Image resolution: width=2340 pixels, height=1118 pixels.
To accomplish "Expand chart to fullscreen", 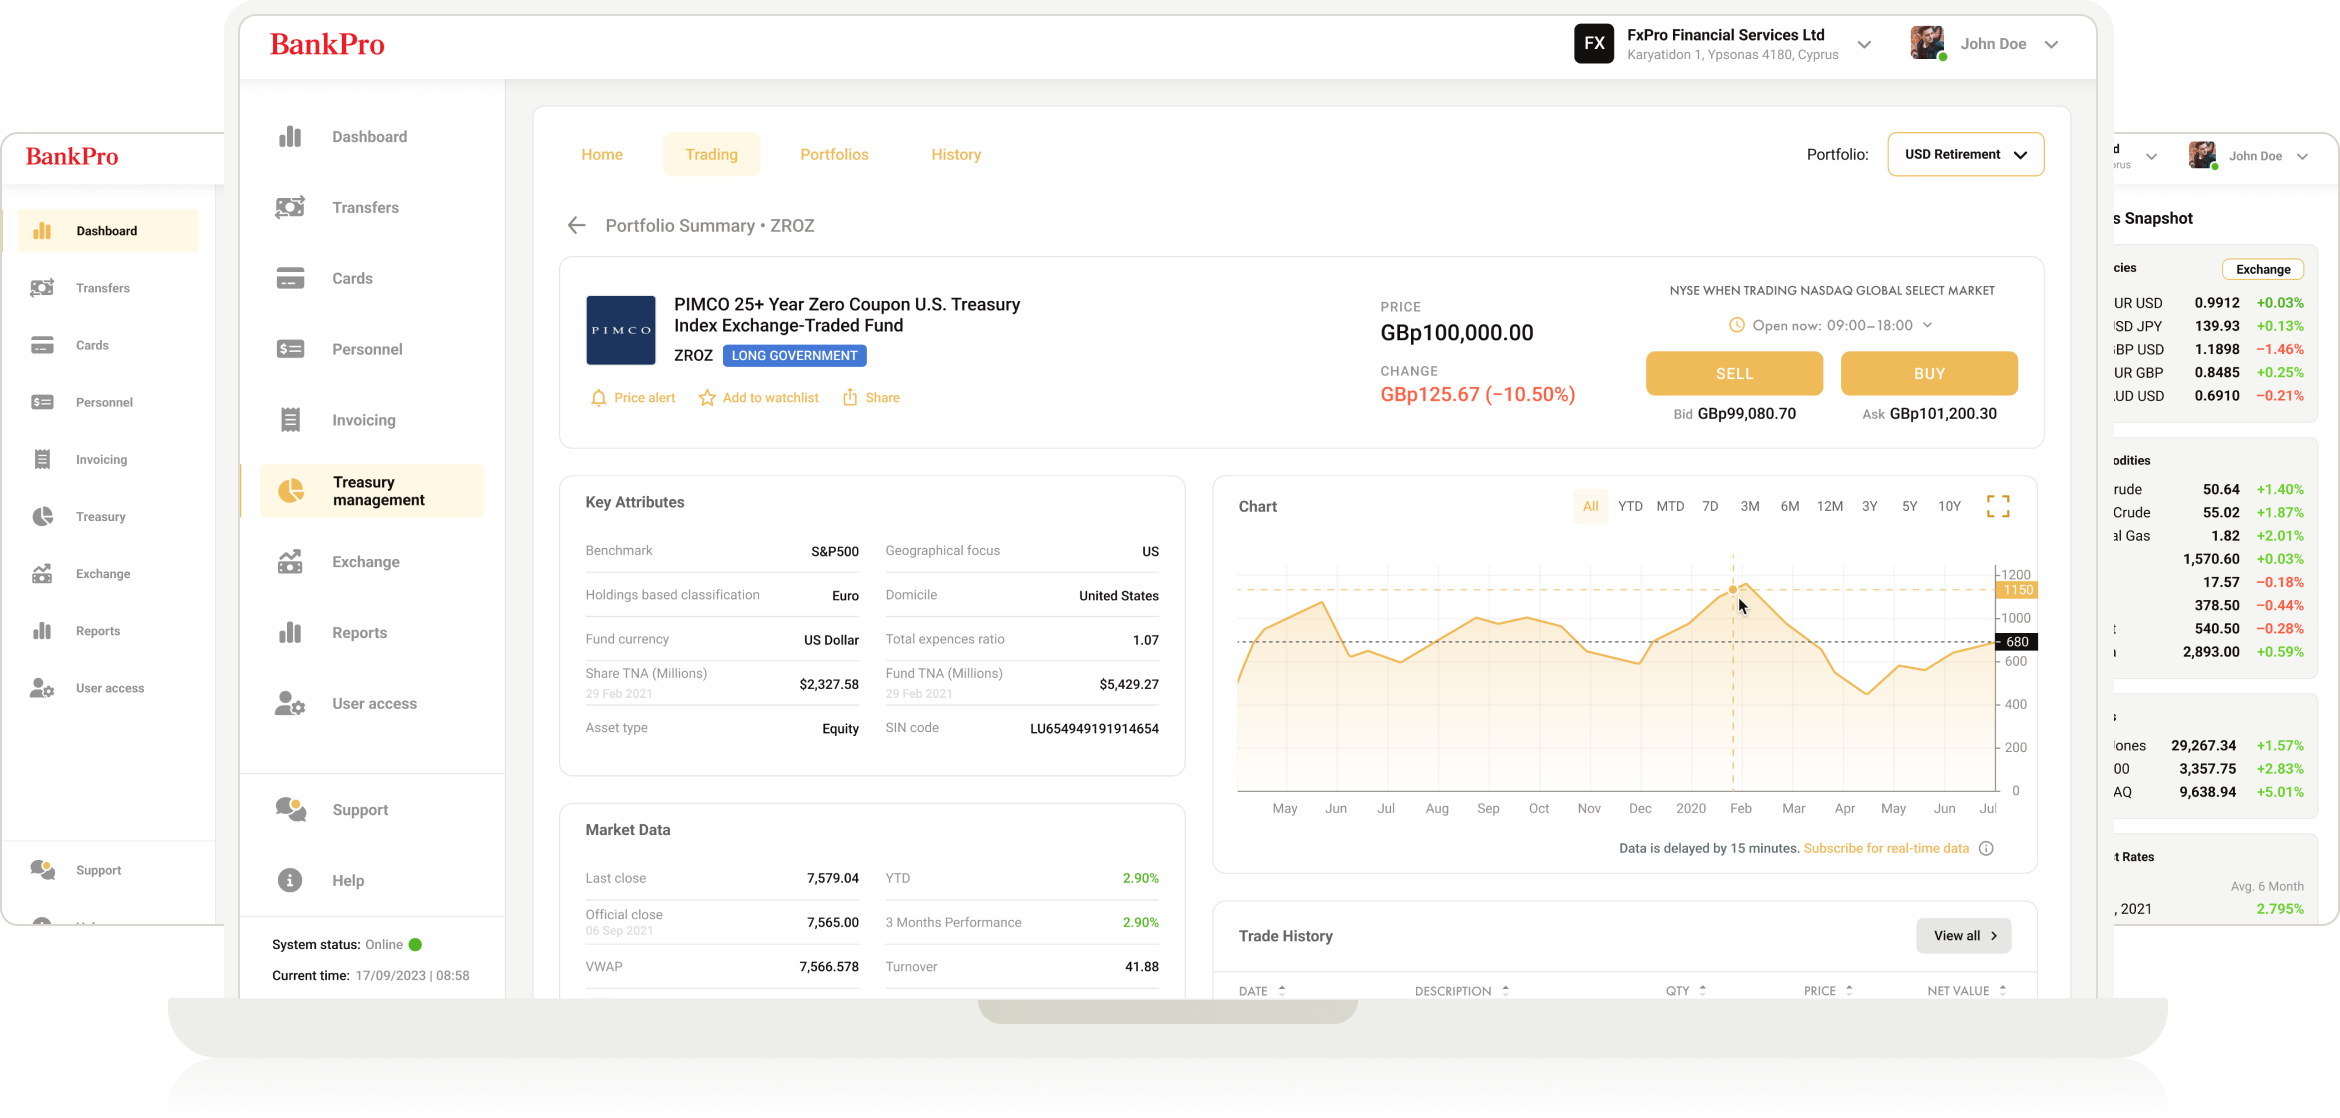I will coord(1997,507).
